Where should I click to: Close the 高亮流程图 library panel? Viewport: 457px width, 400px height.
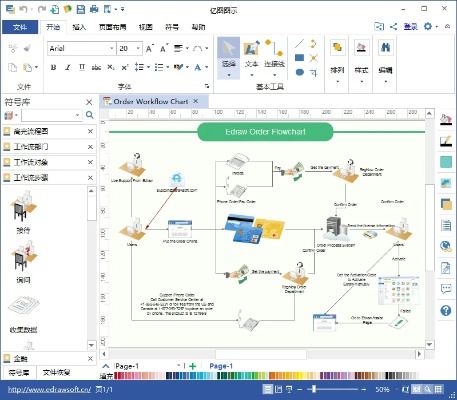tap(90, 131)
